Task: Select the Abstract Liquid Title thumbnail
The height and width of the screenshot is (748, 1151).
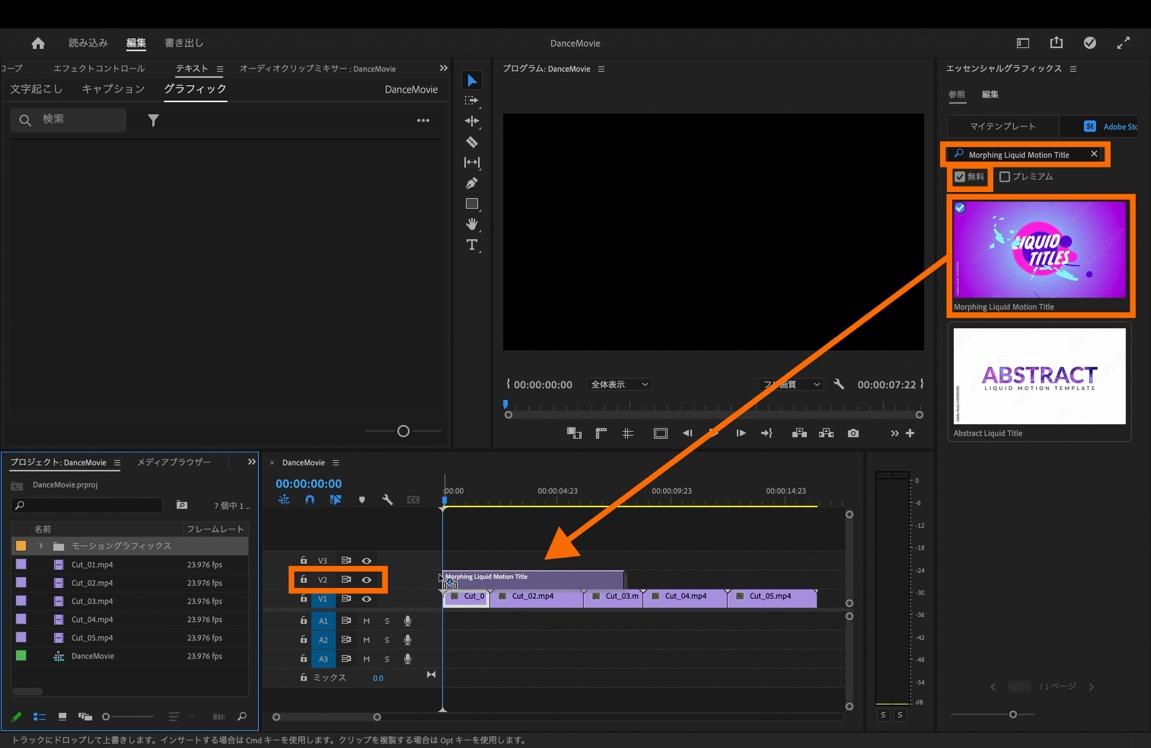Action: pos(1039,376)
